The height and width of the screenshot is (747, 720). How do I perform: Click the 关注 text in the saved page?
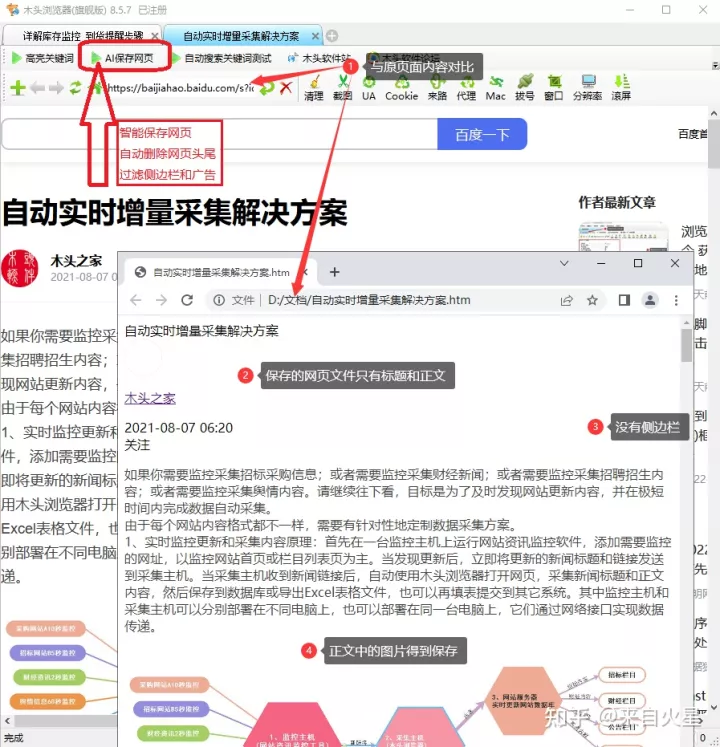[137, 445]
